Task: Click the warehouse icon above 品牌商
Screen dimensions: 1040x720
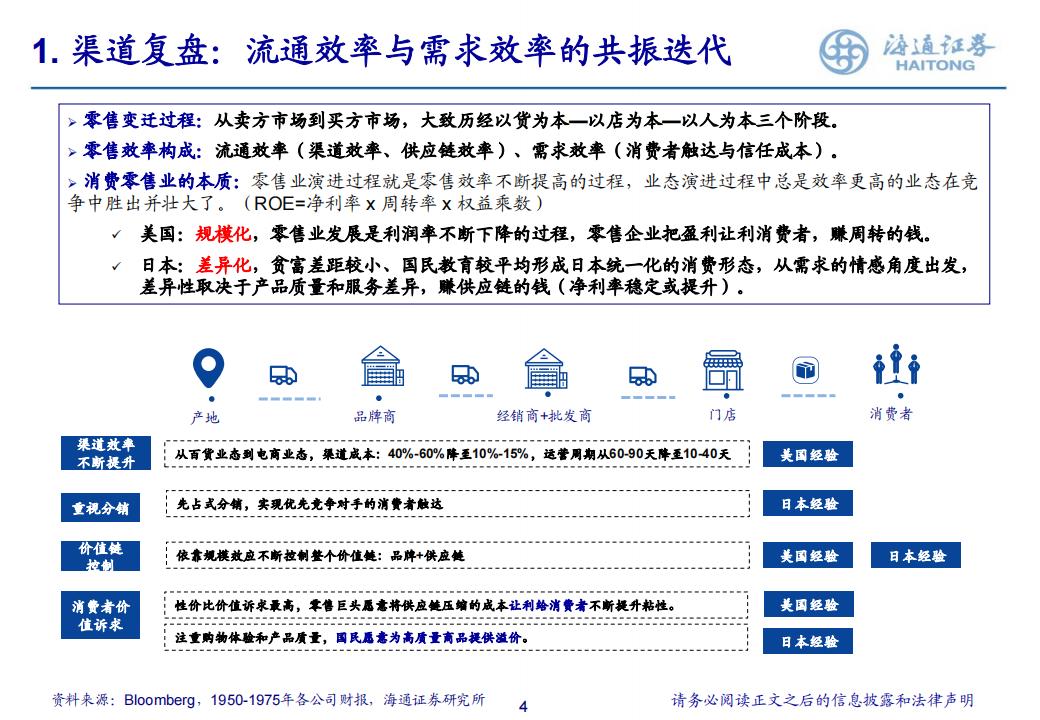Action: 382,366
